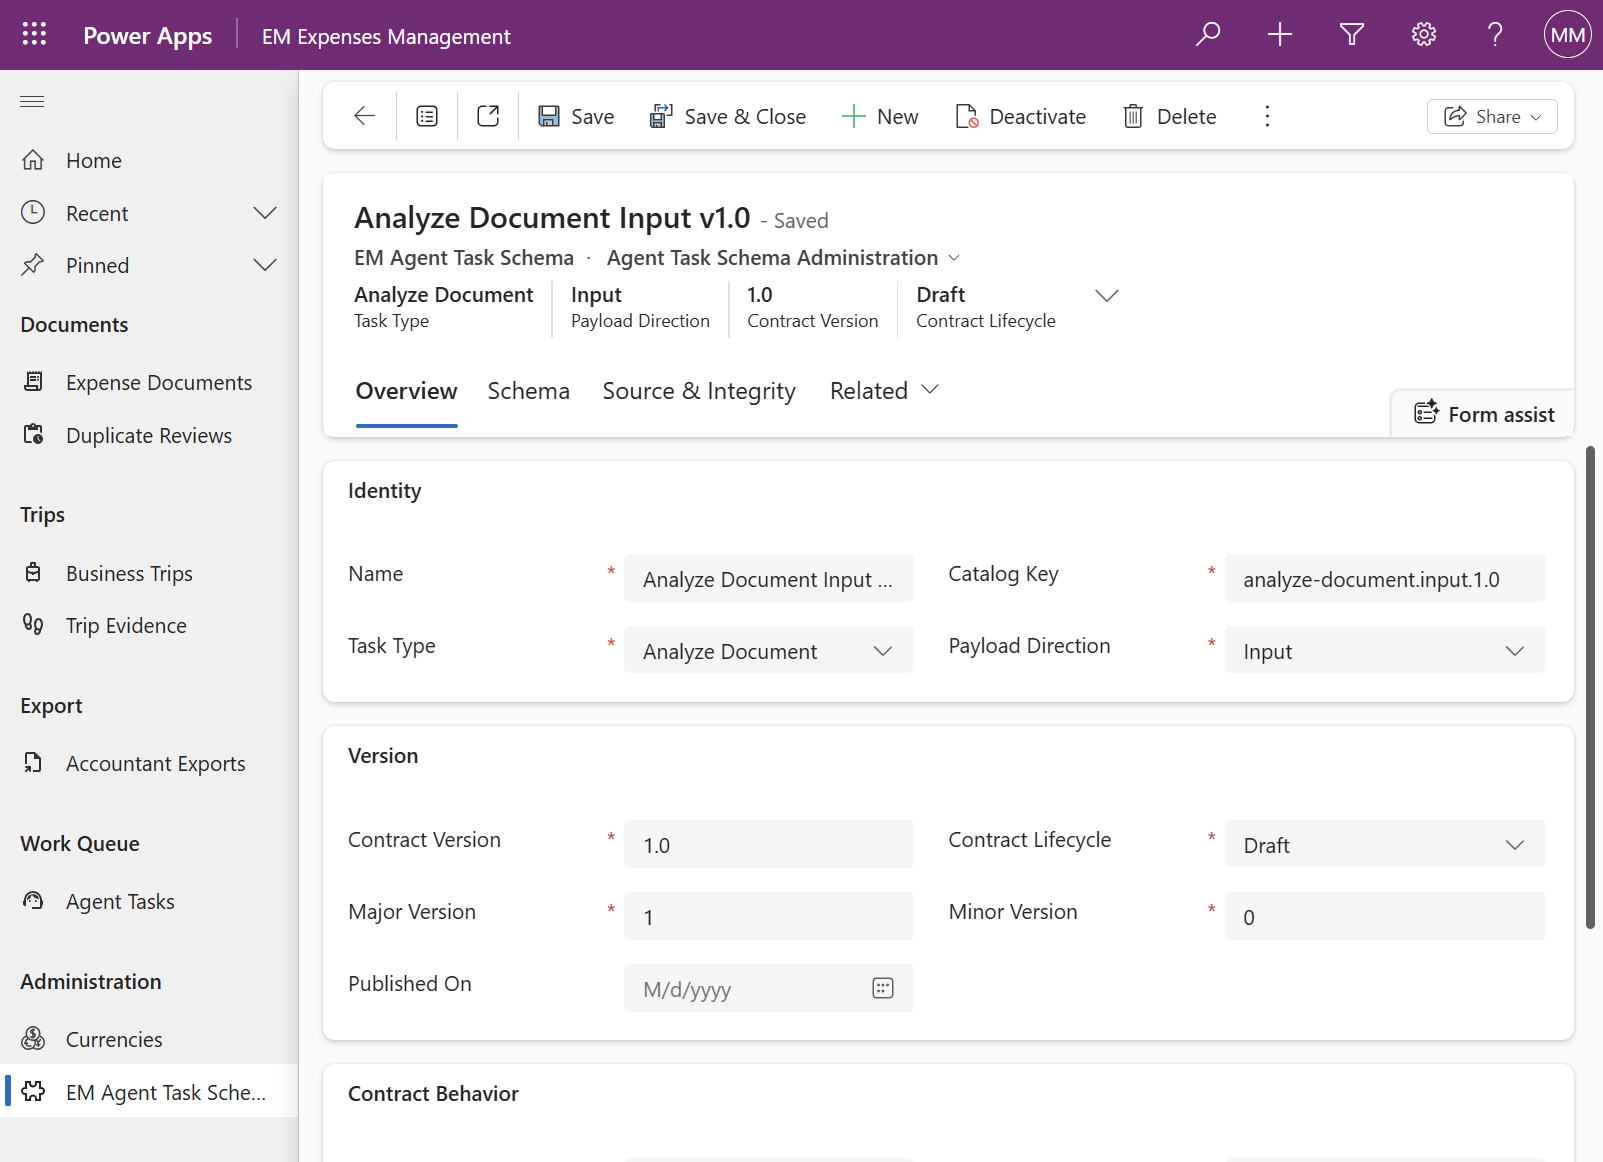Click the Accountant Exports icon

pyautogui.click(x=33, y=763)
